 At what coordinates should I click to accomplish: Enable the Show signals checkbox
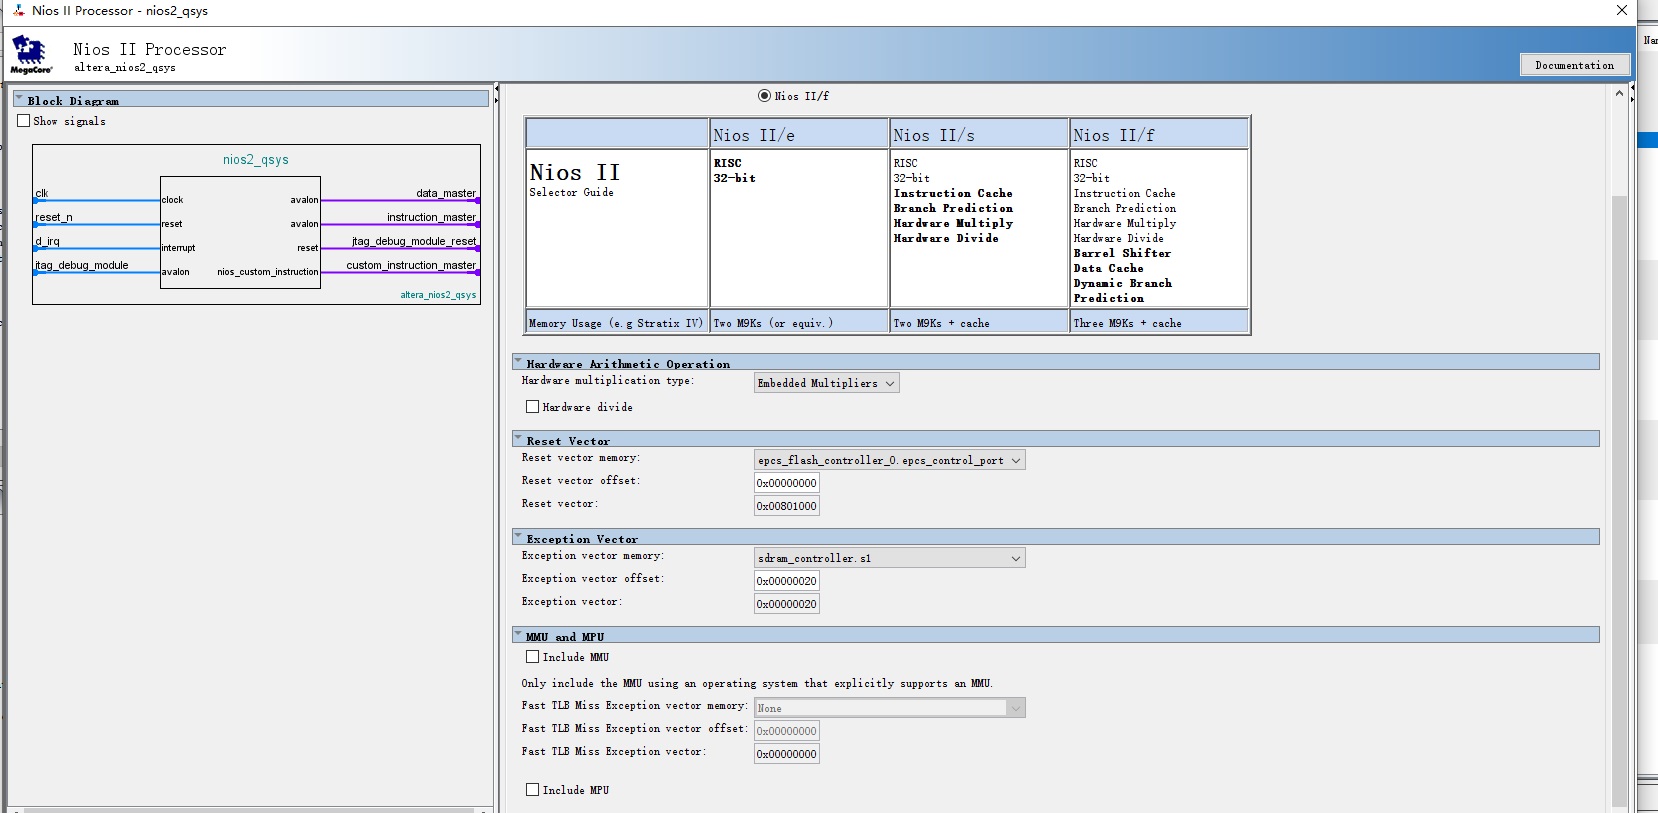click(24, 121)
